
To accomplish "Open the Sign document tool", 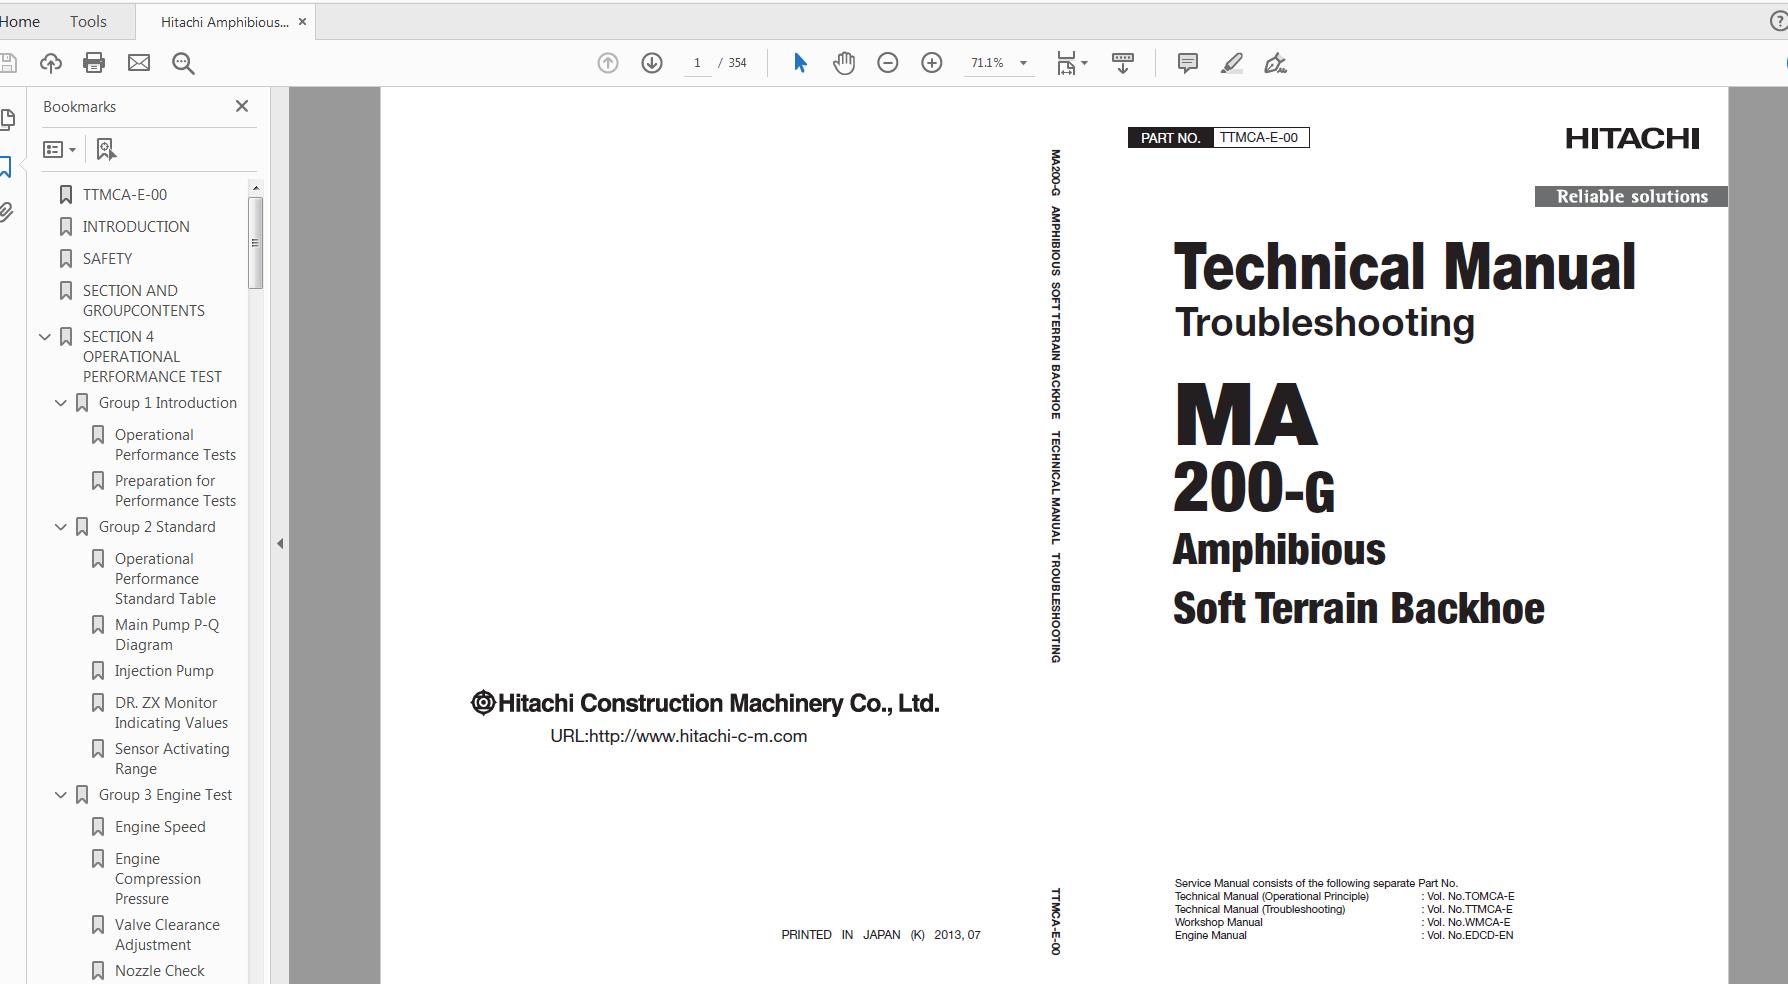I will coord(1275,63).
